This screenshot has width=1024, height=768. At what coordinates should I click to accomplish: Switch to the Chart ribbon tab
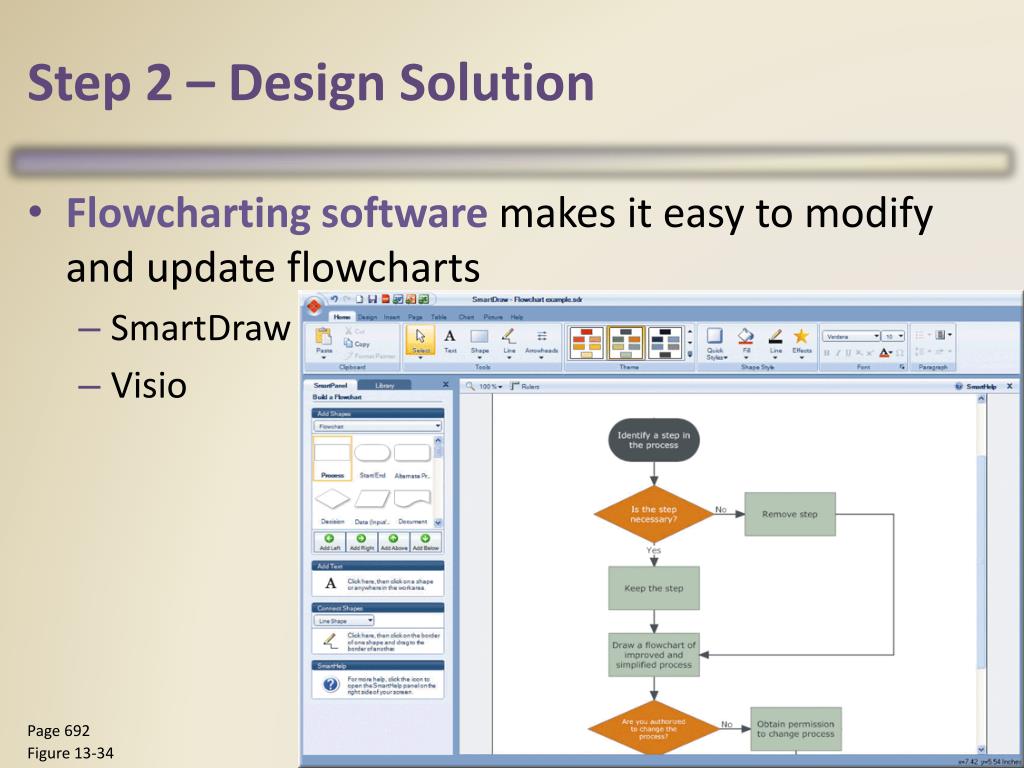click(466, 317)
